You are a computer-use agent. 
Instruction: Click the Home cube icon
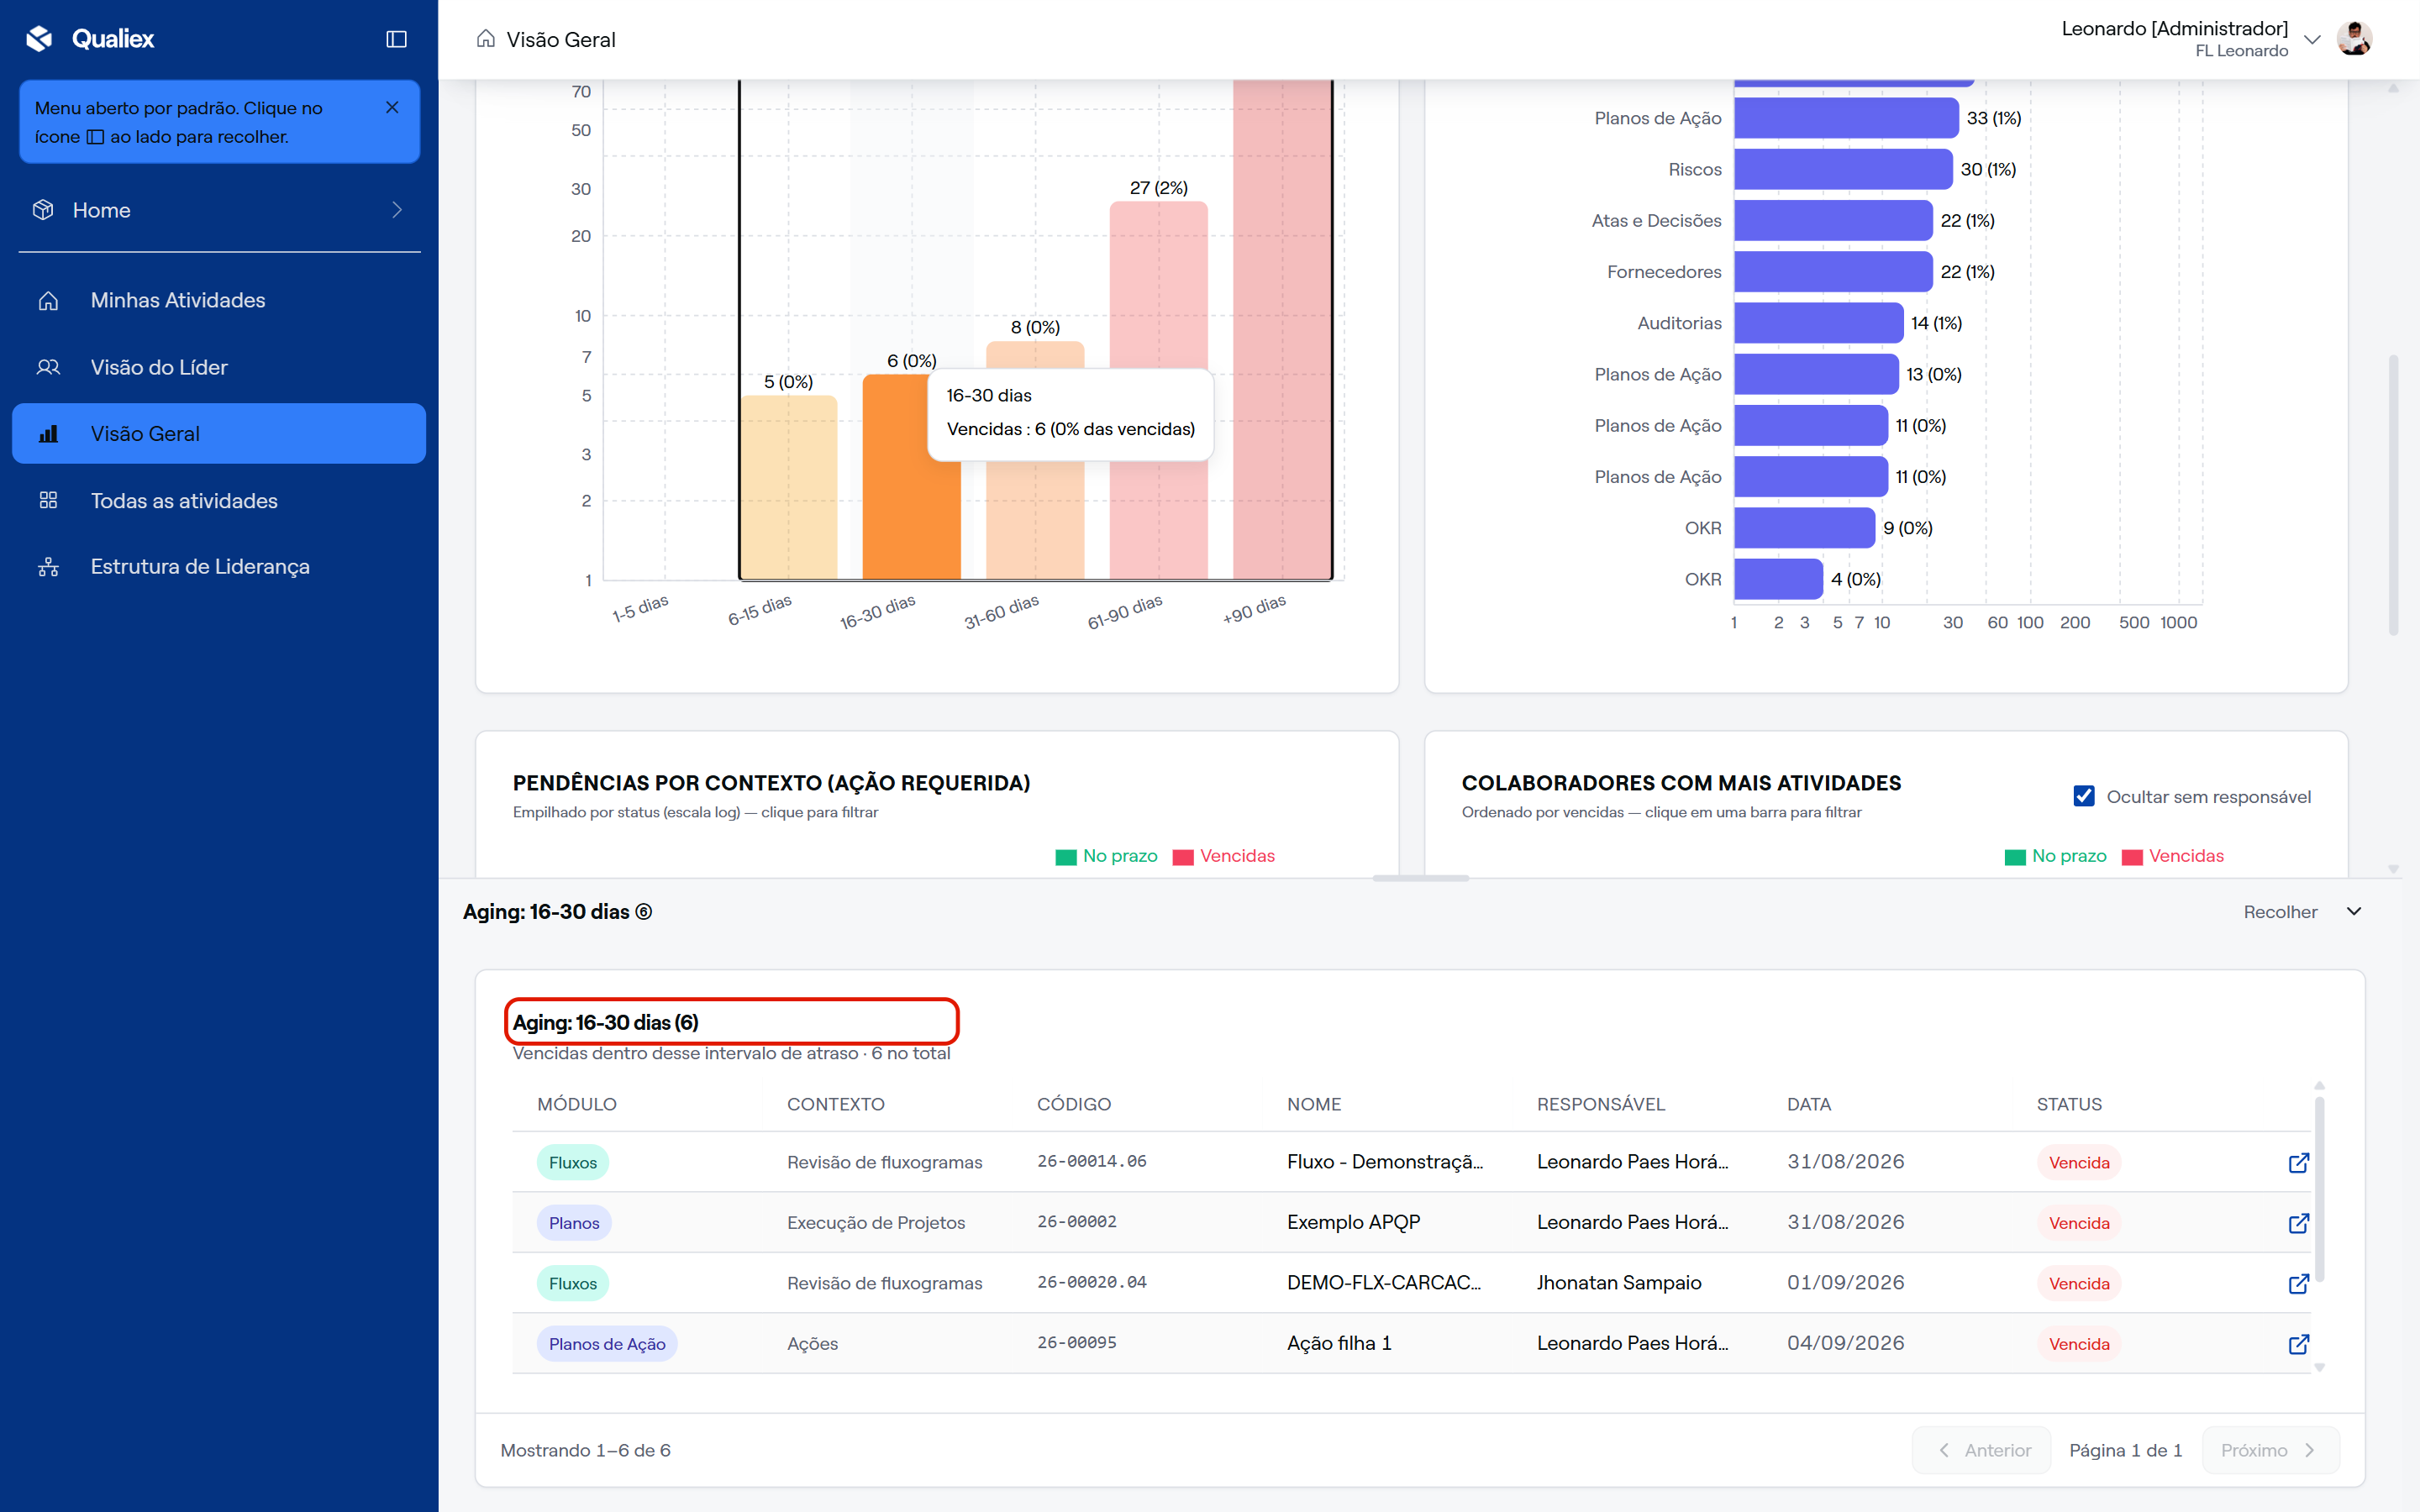[x=43, y=210]
